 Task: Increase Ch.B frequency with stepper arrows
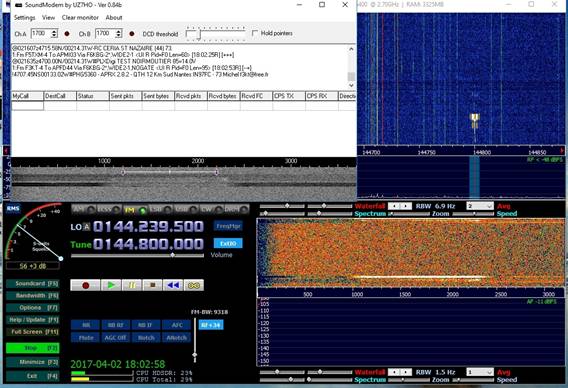point(119,32)
